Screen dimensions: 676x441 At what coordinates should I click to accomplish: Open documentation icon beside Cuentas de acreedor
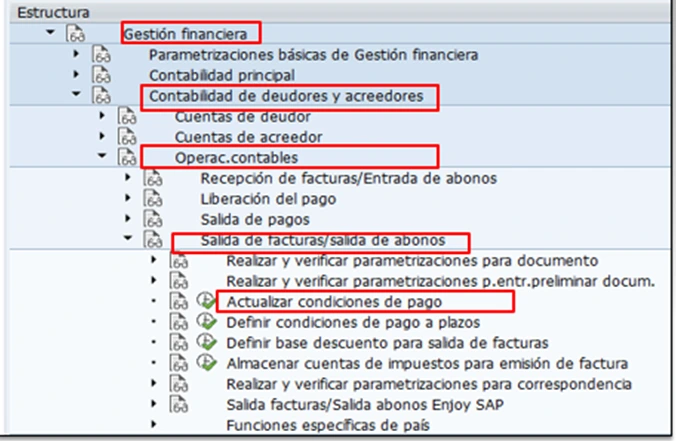pos(127,137)
